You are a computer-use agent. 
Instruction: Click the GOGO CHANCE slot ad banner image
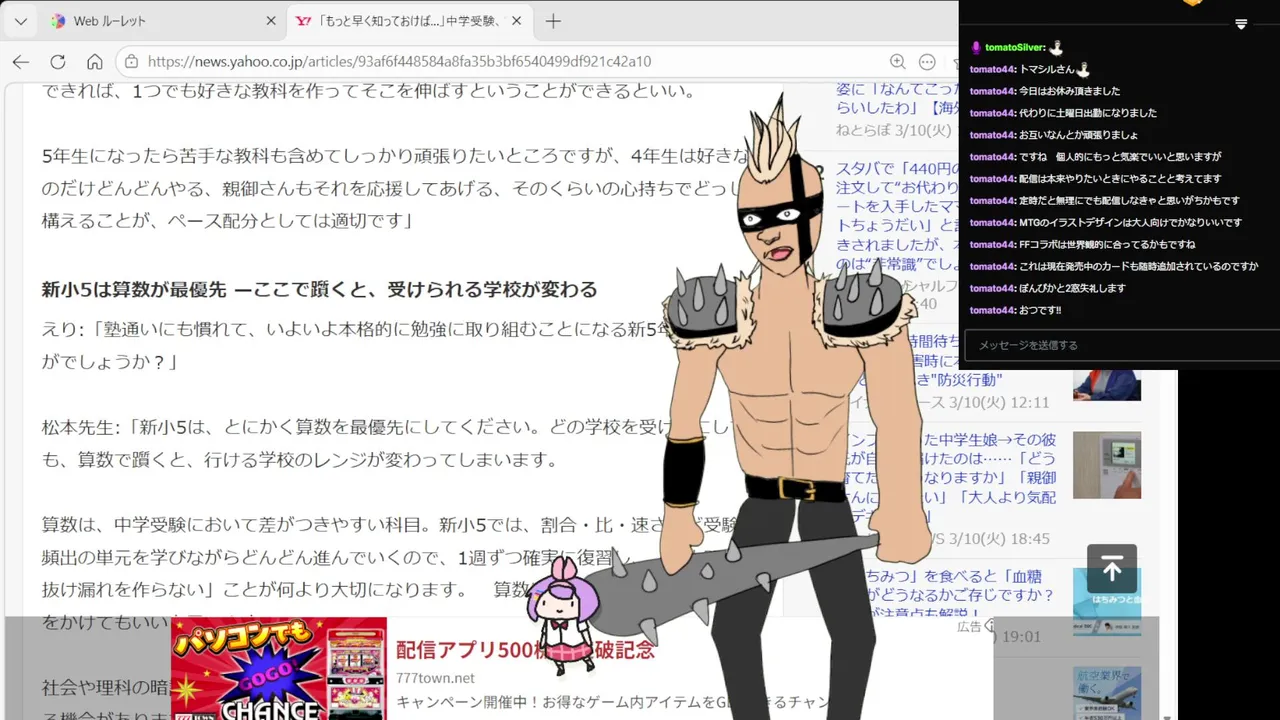[x=278, y=669]
